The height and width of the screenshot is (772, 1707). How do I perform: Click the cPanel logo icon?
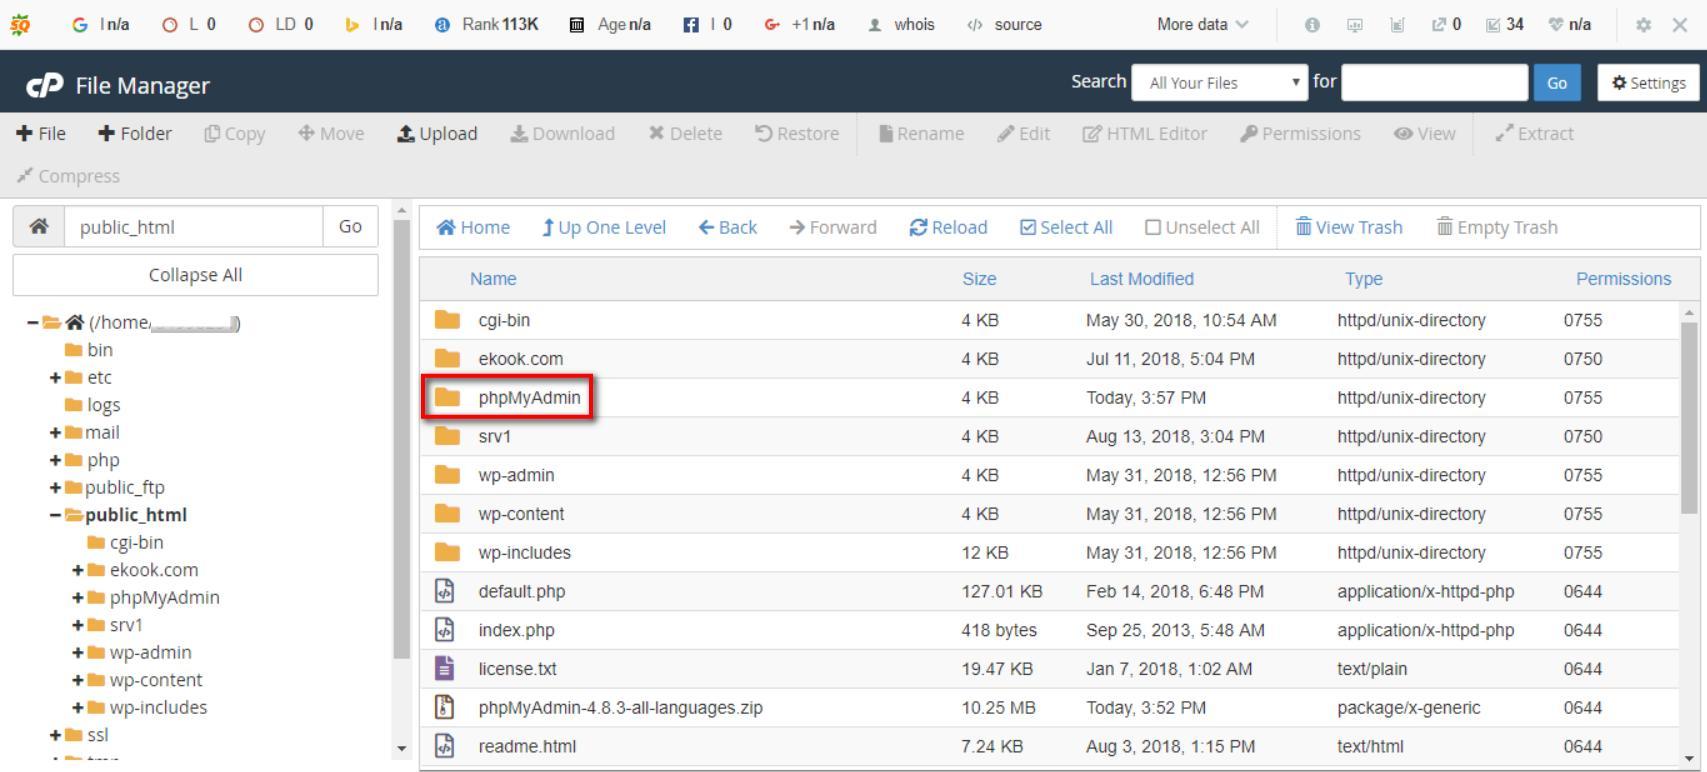pos(45,85)
